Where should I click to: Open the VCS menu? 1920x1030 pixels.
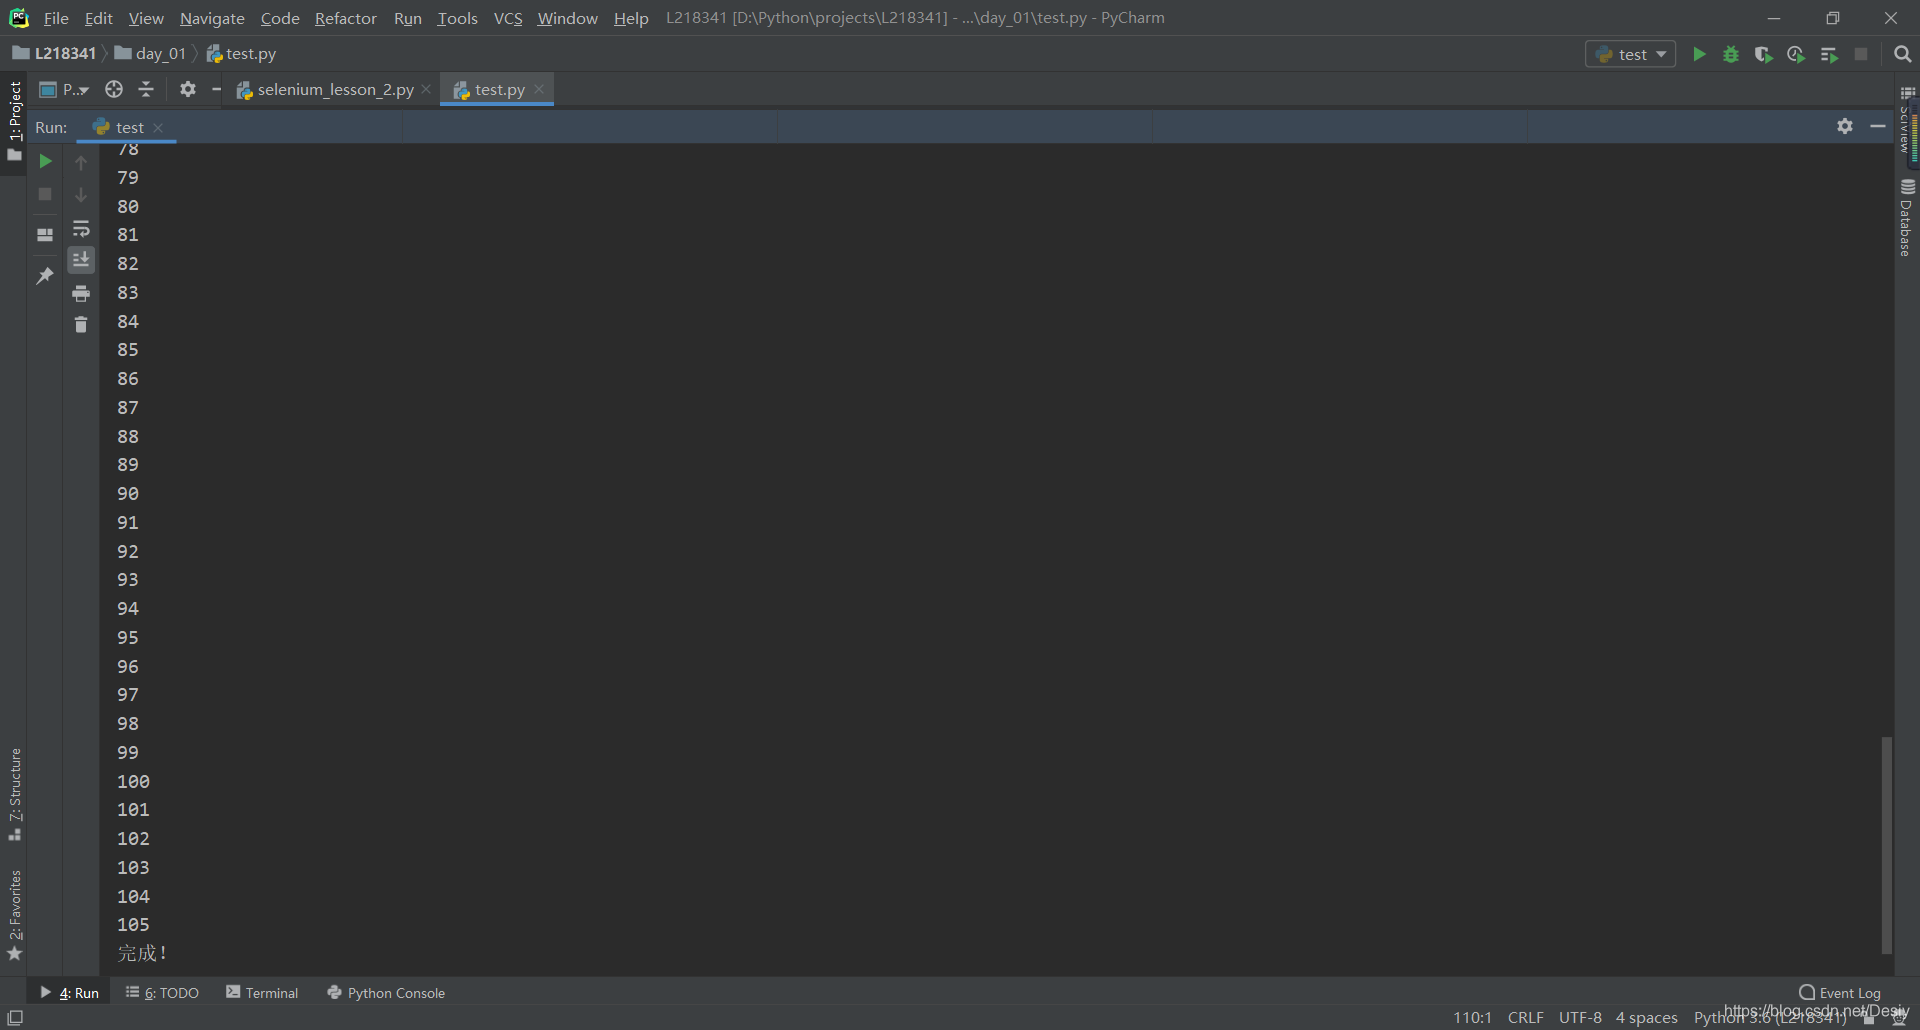(508, 18)
